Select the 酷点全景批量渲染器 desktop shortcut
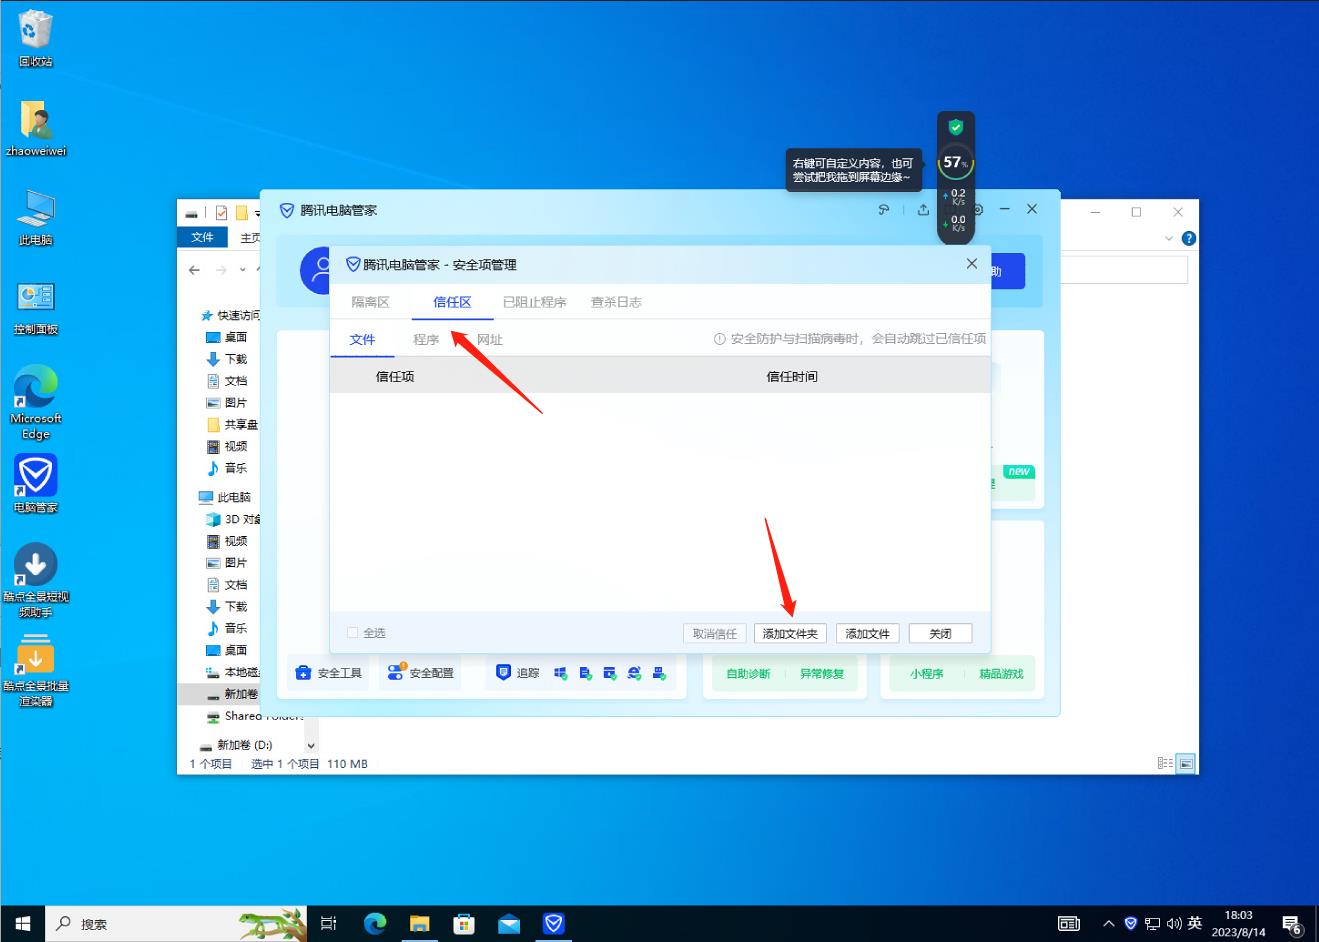Viewport: 1319px width, 942px height. tap(36, 669)
